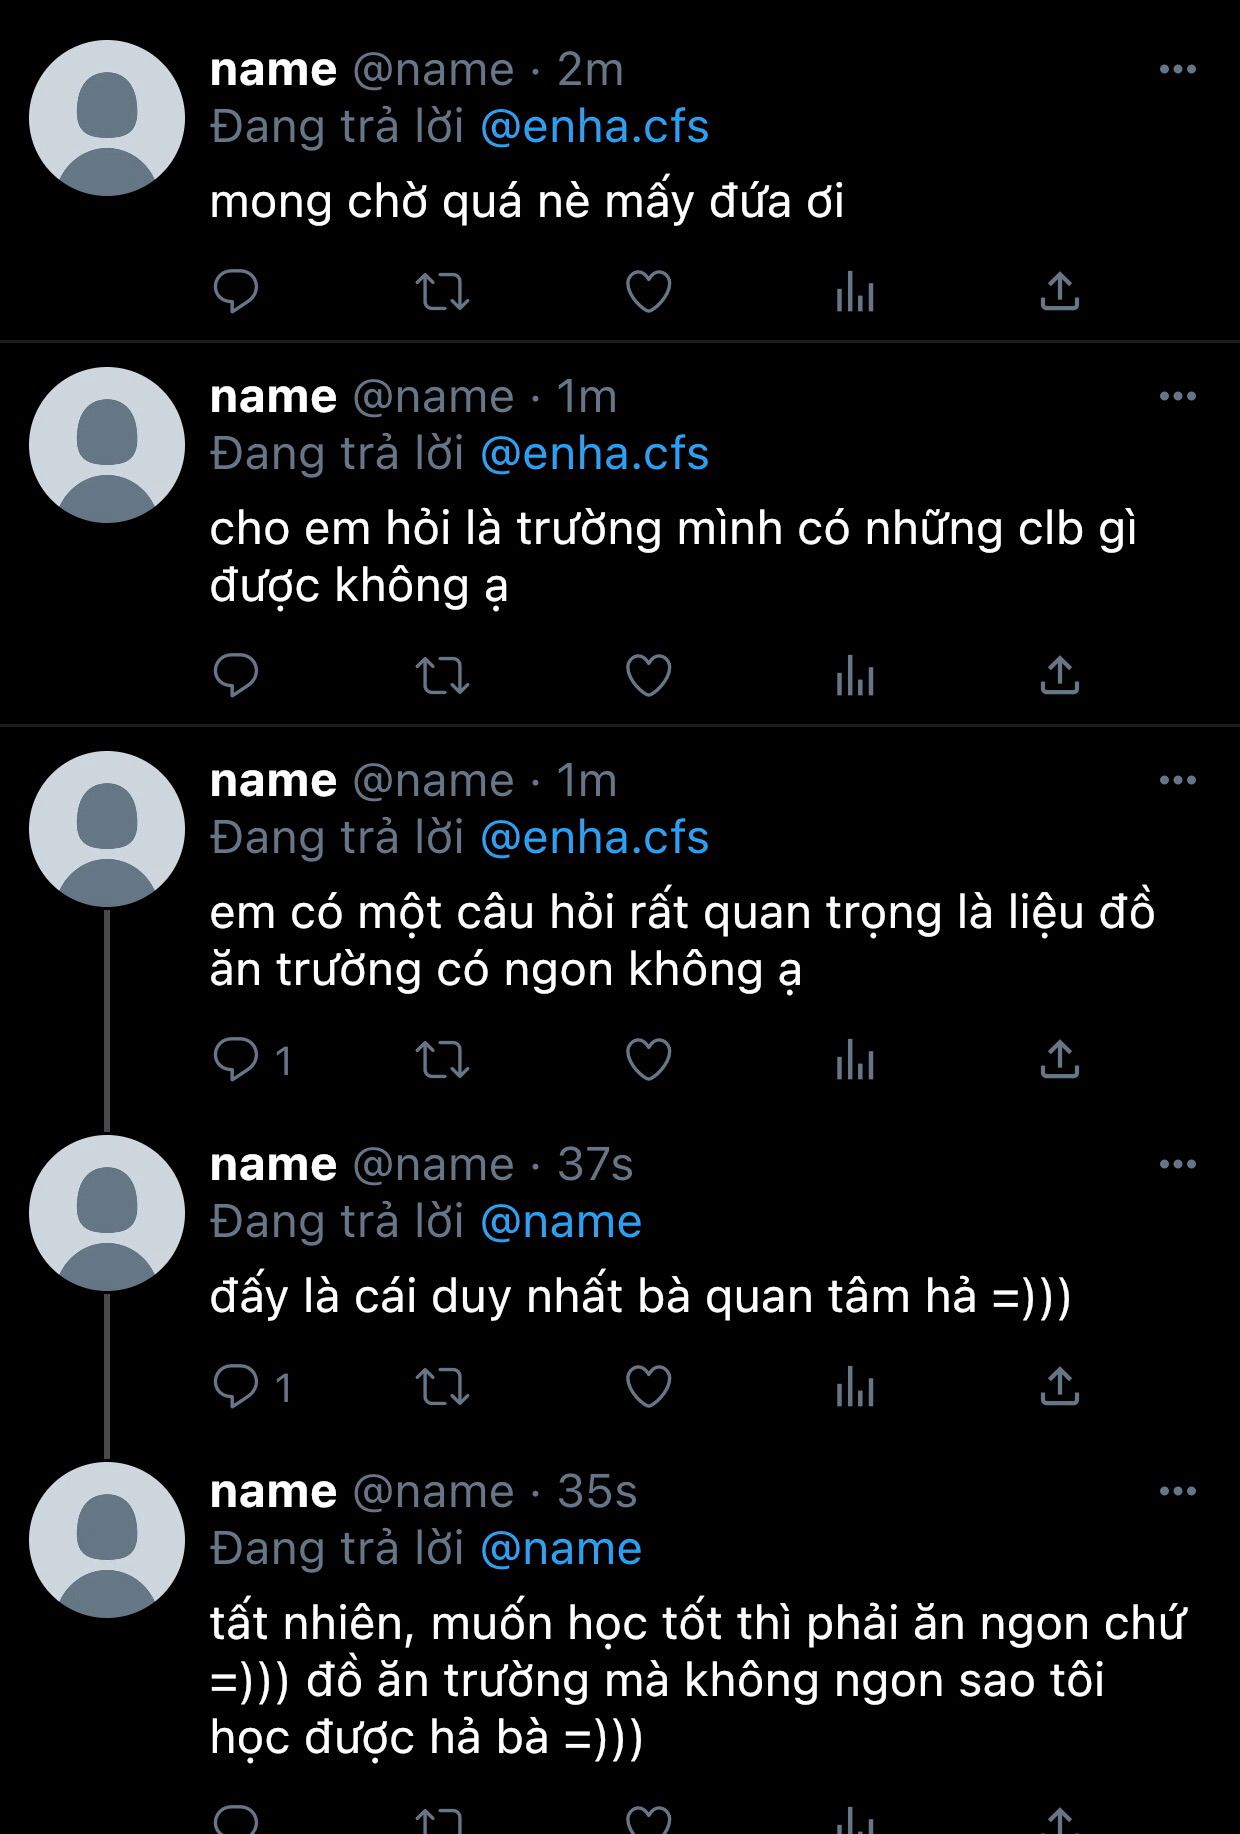Viewport: 1240px width, 1834px height.
Task: Reply to the 'mong chờ quá nè' tweet
Action: click(236, 292)
